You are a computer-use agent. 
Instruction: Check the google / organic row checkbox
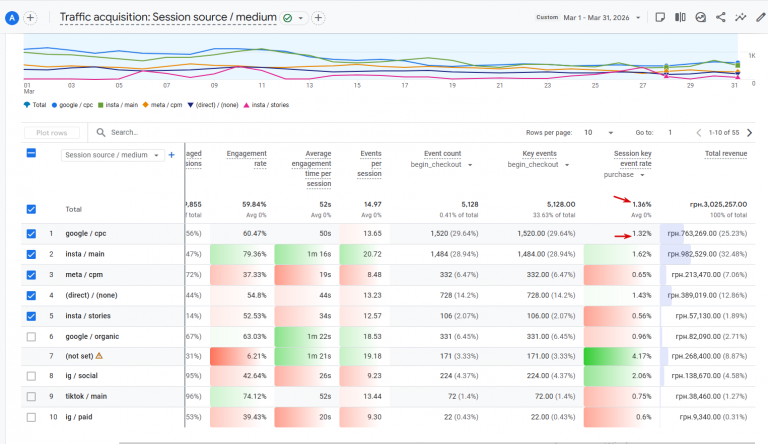click(31, 337)
